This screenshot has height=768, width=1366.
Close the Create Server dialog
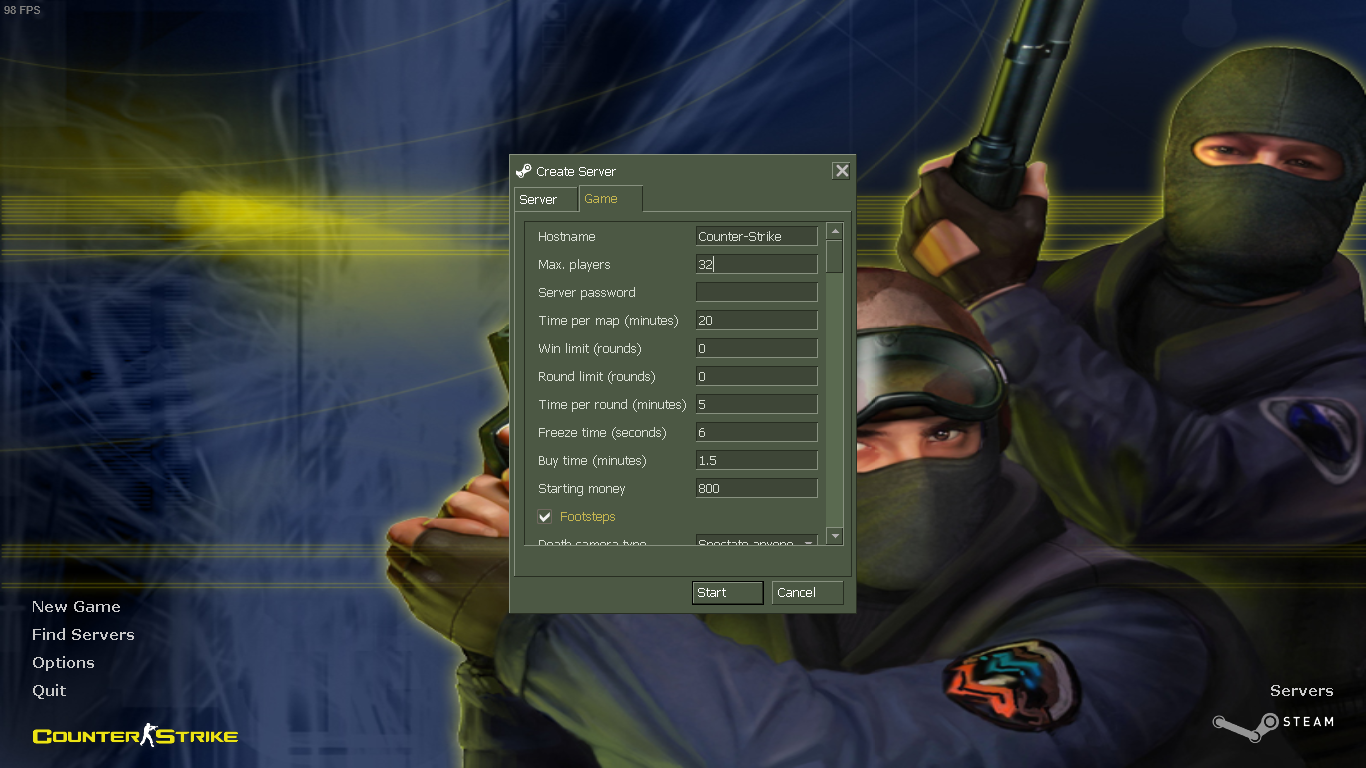(841, 171)
